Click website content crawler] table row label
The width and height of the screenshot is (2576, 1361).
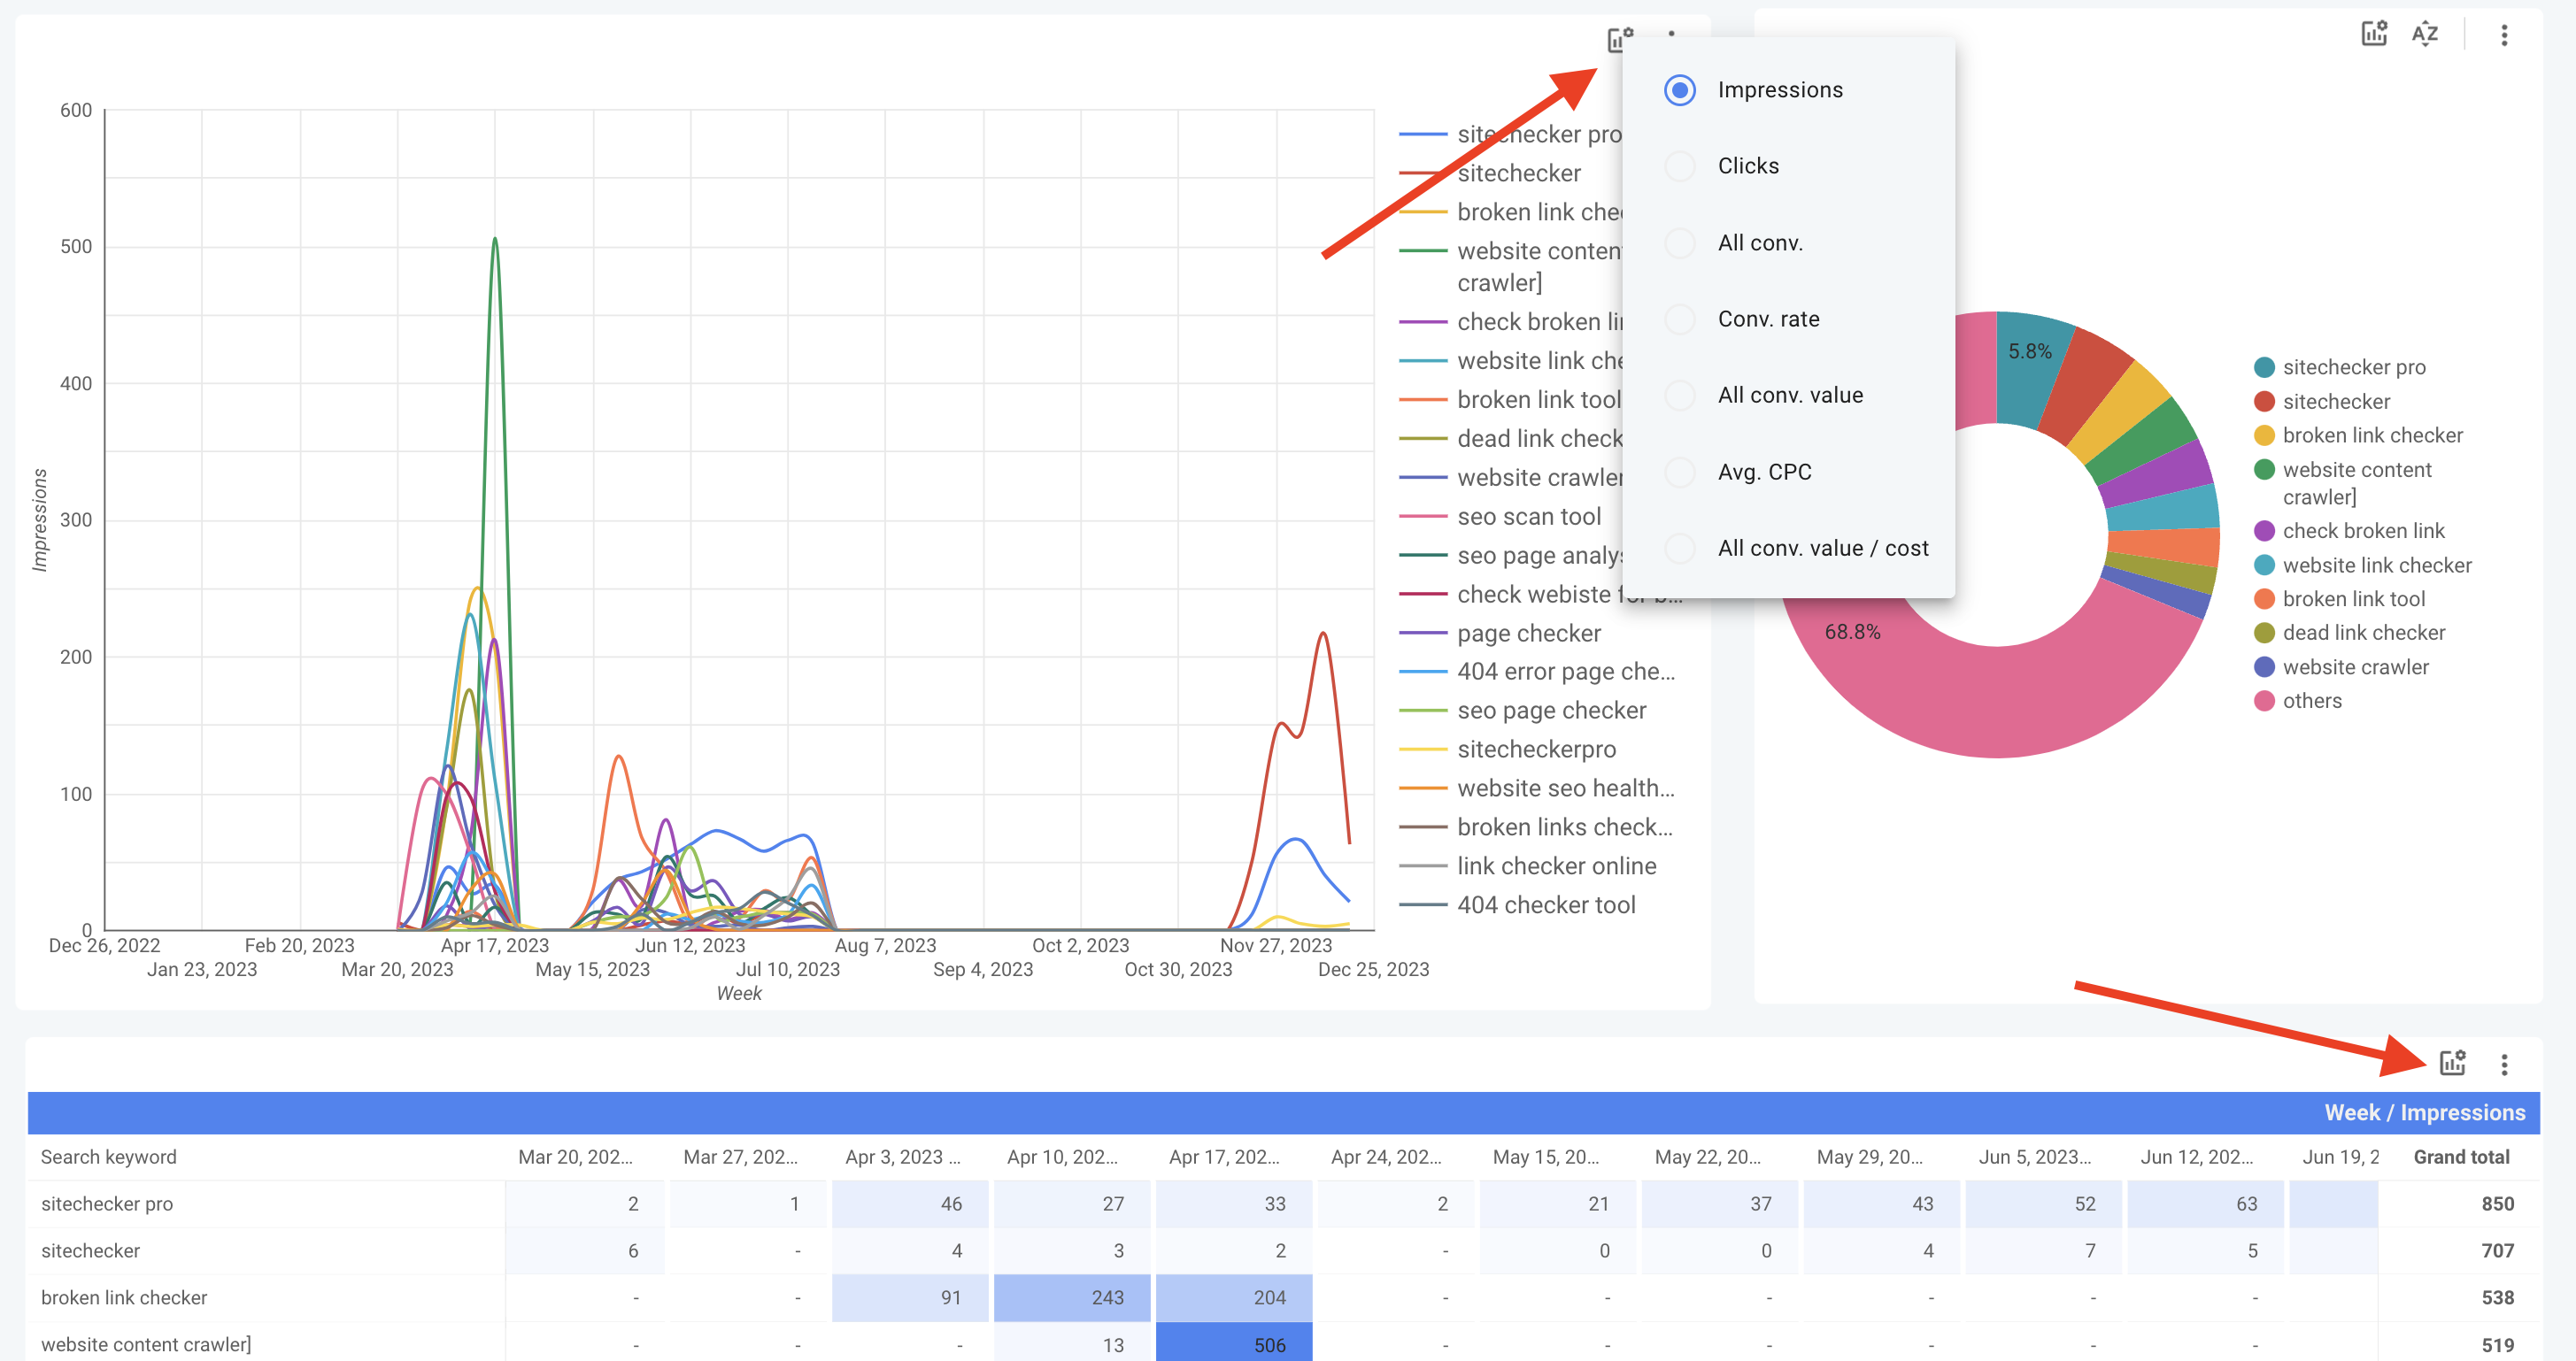click(x=146, y=1345)
